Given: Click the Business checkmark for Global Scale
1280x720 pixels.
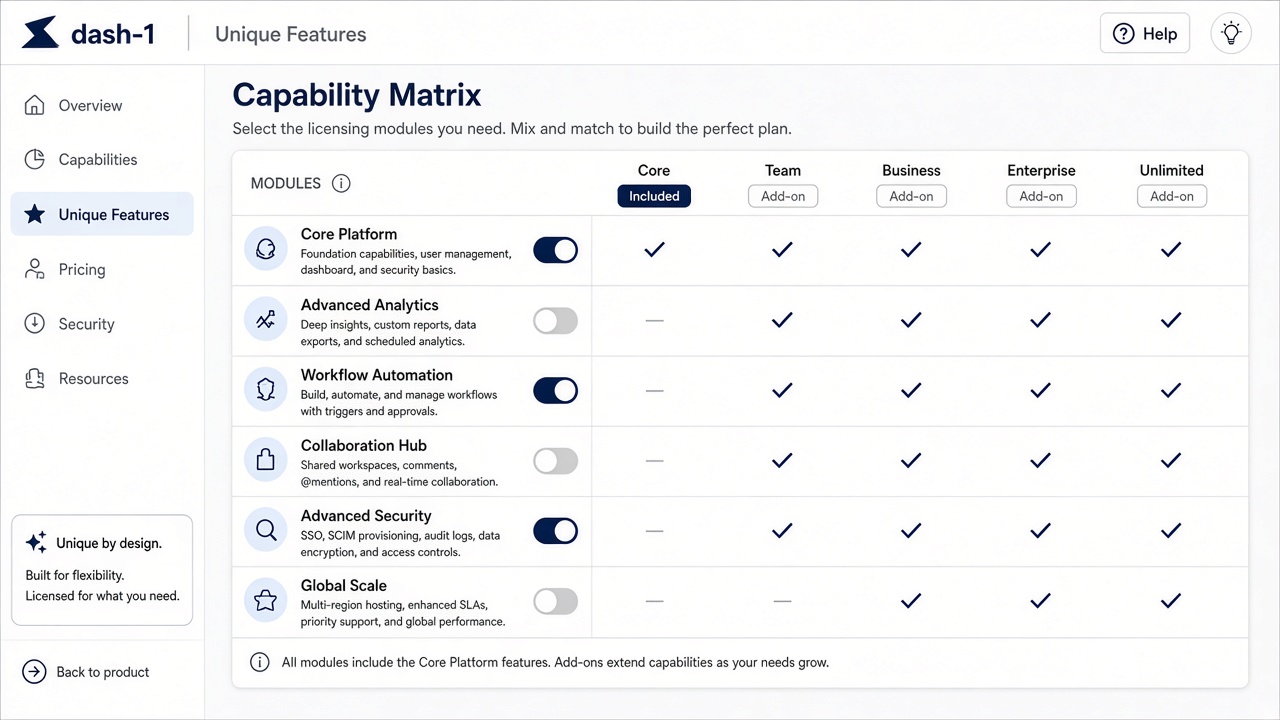Looking at the screenshot, I should [911, 600].
